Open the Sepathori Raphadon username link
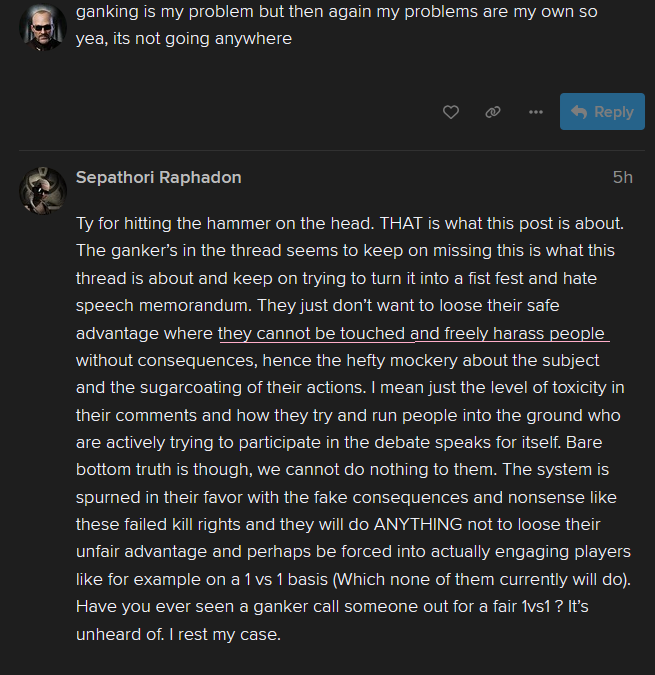This screenshot has width=655, height=675. pyautogui.click(x=158, y=177)
